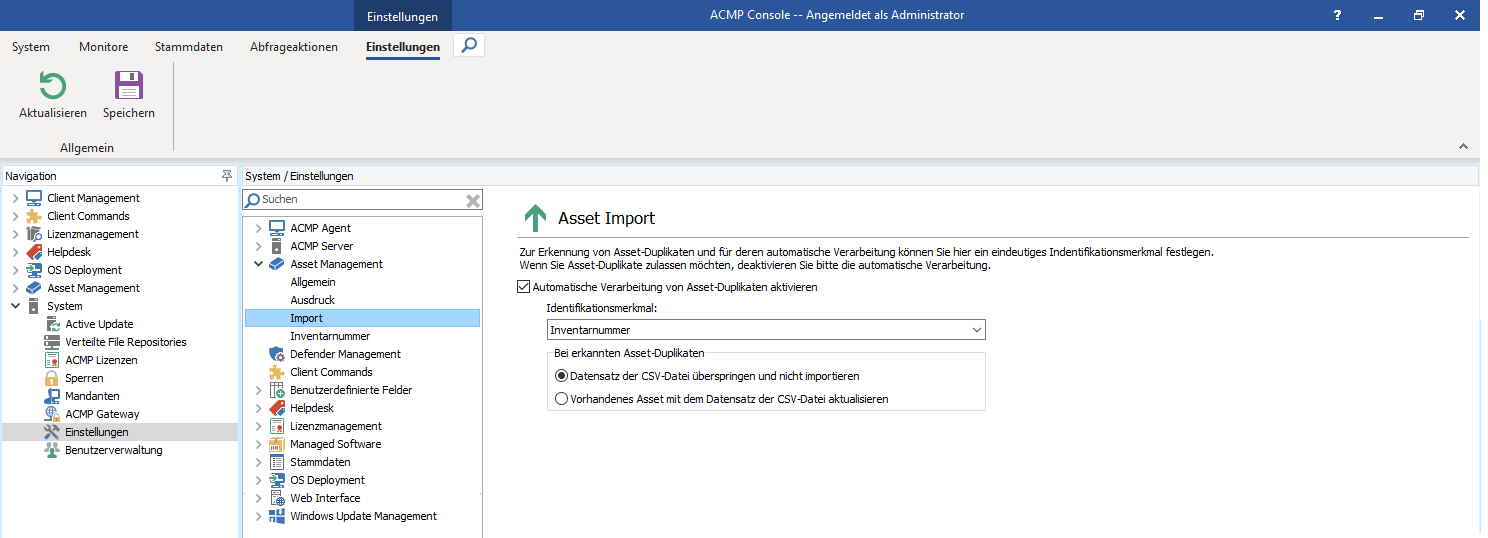Click the Benutzerdefinierte Felder icon
This screenshot has width=1488, height=538.
tap(277, 390)
